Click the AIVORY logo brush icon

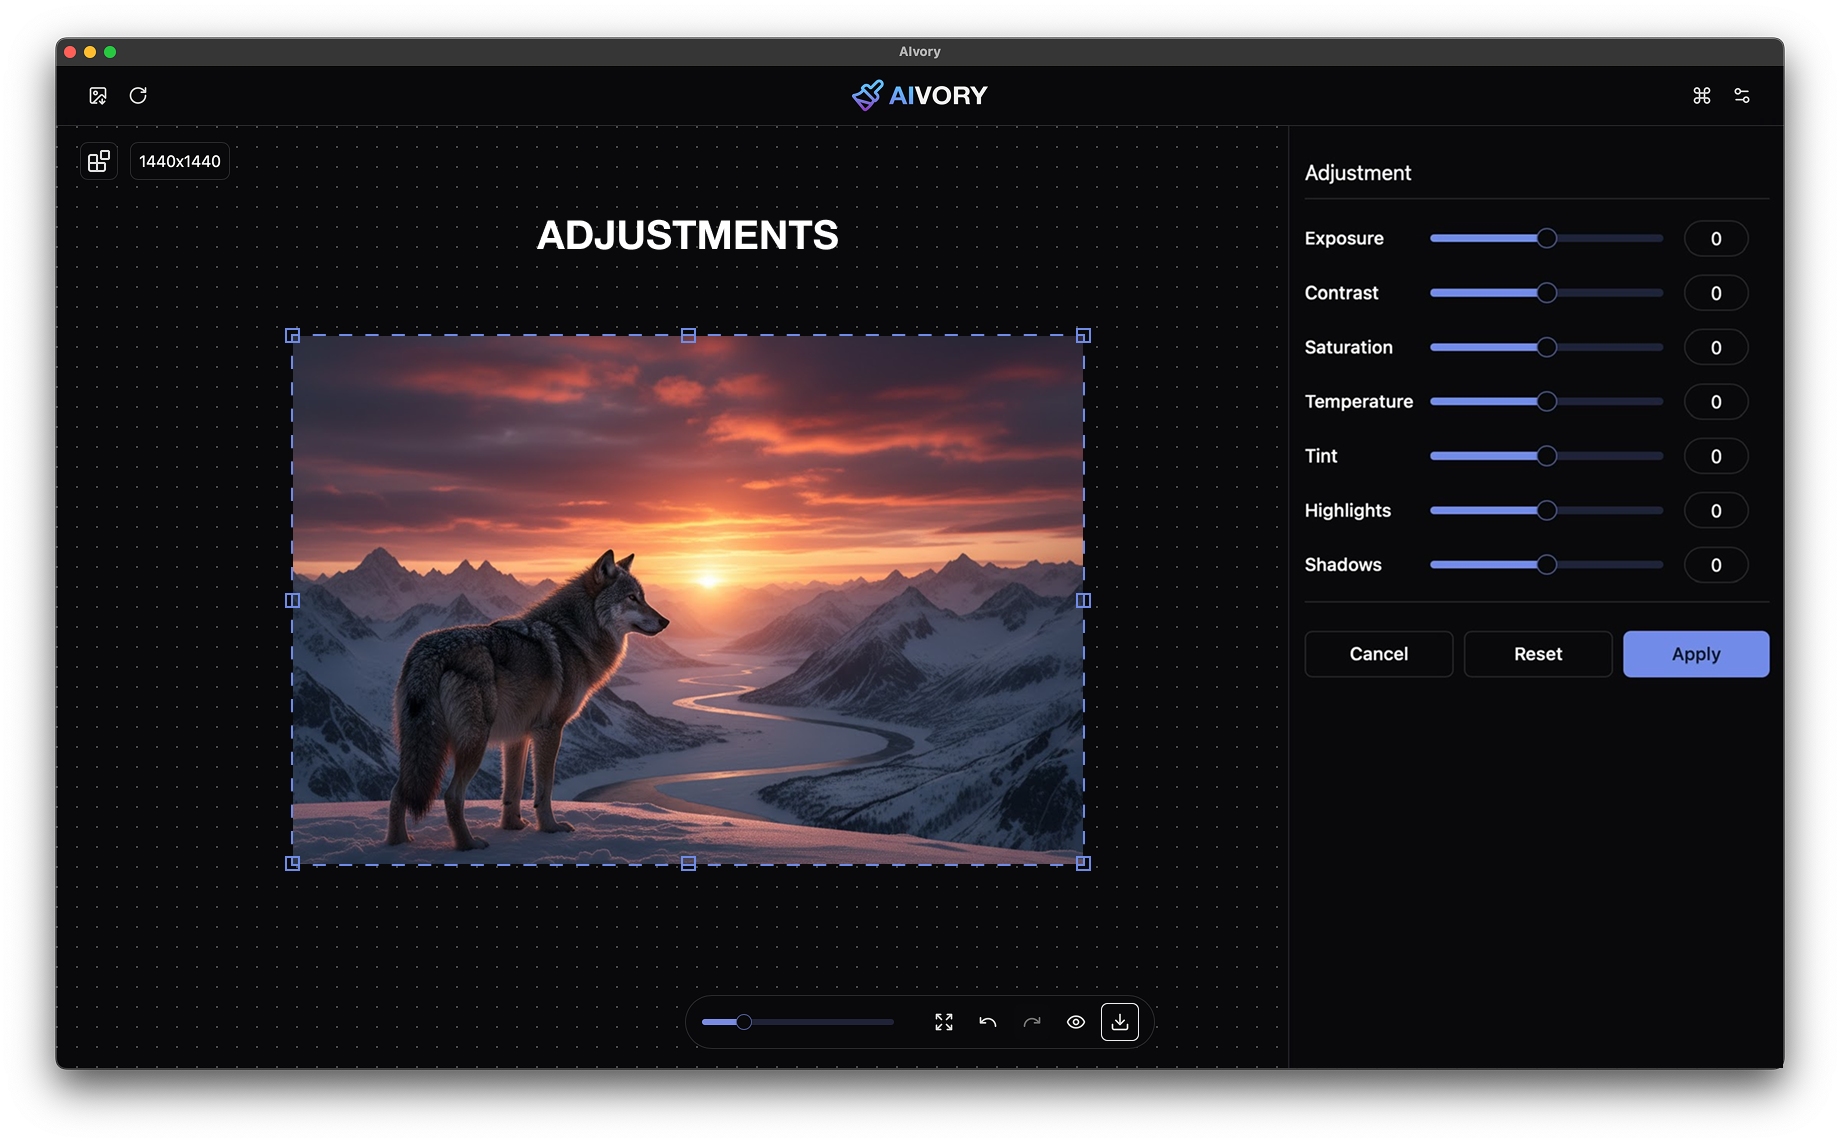coord(866,95)
